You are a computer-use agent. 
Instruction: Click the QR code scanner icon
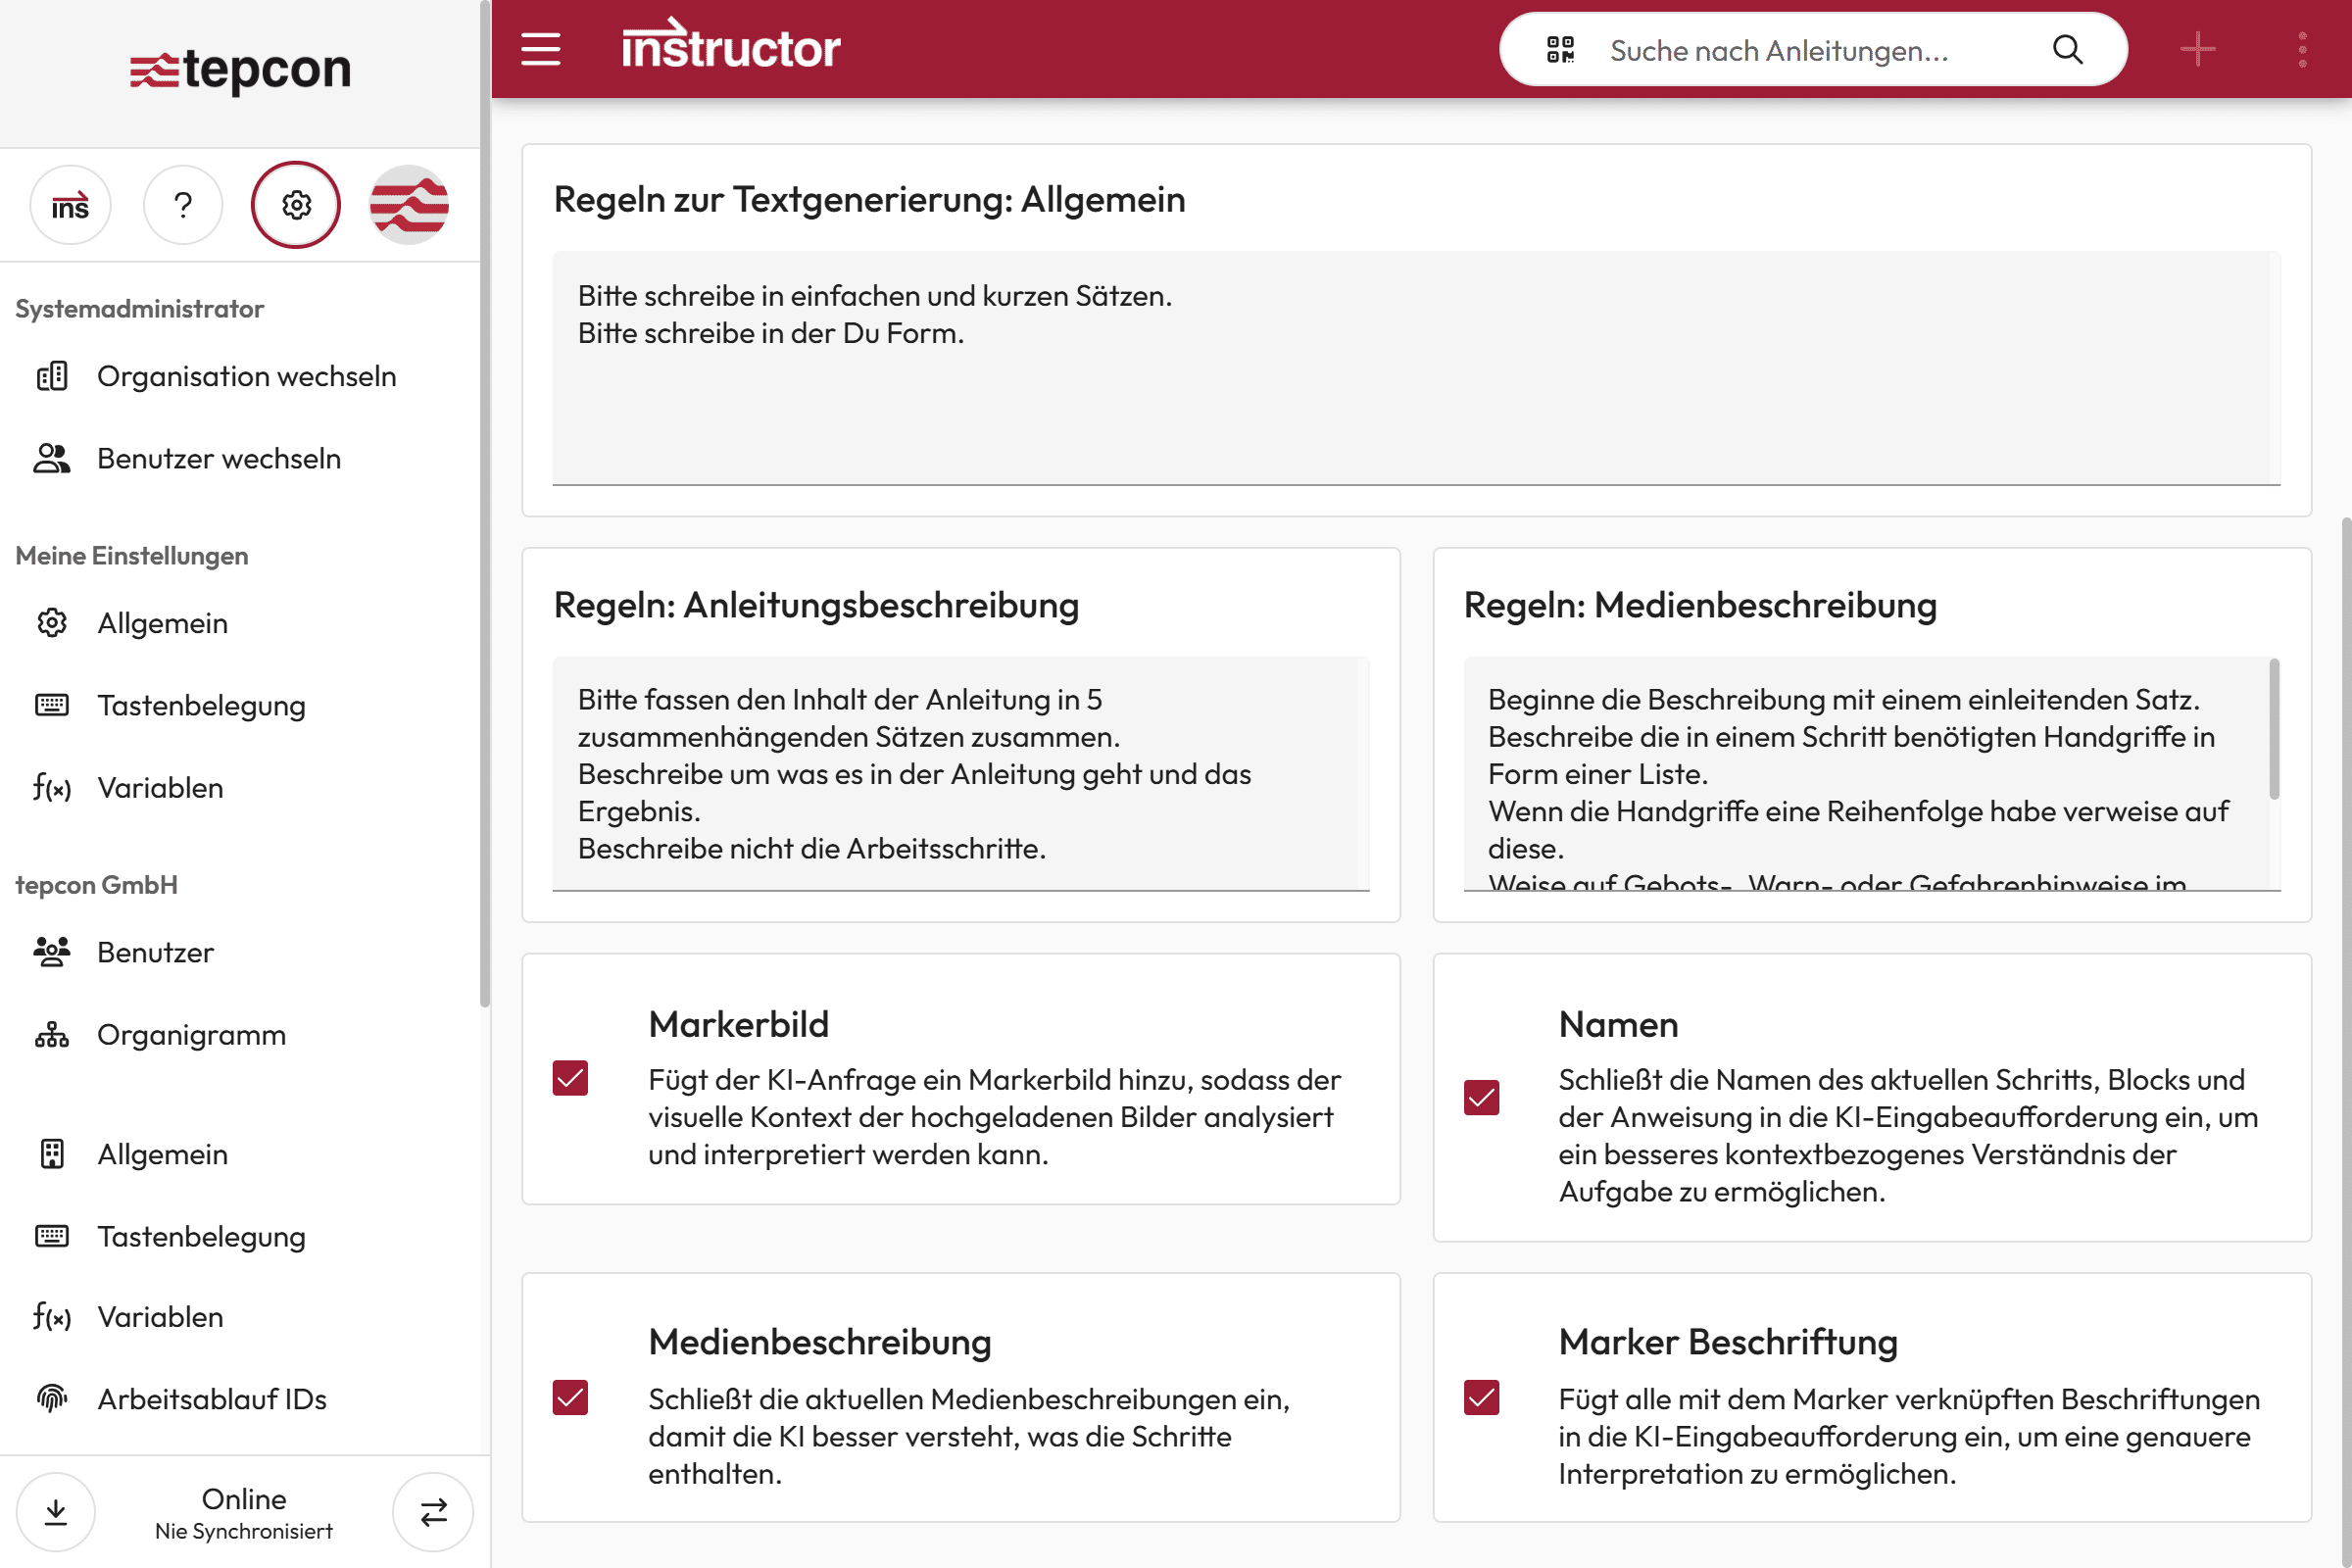pos(1560,49)
